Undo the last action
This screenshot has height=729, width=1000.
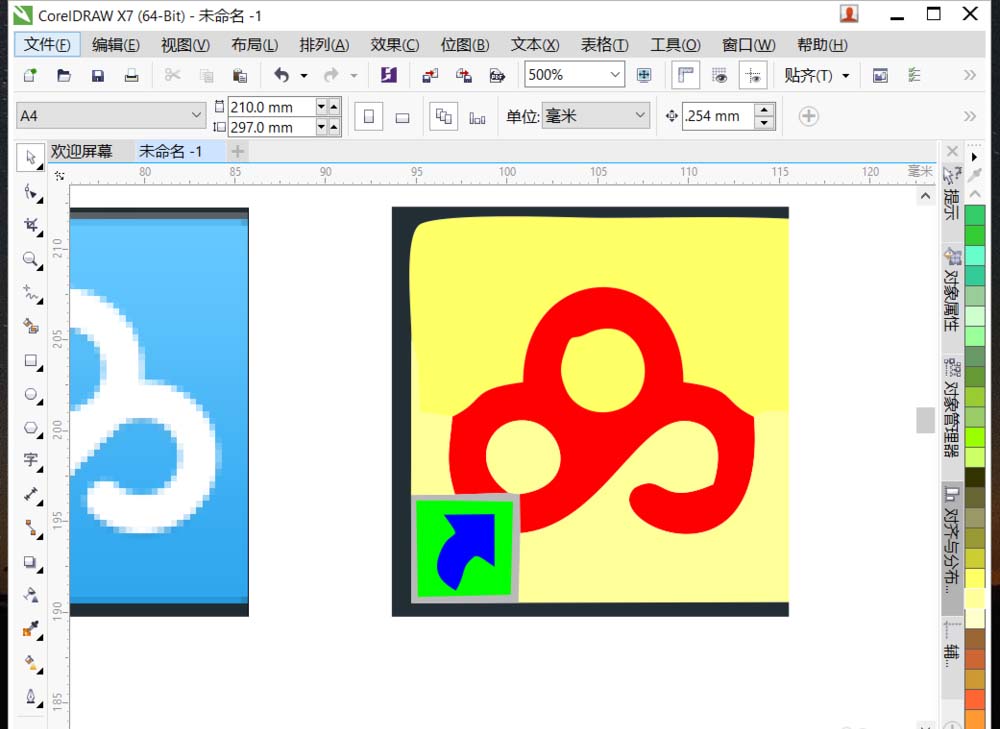[281, 75]
